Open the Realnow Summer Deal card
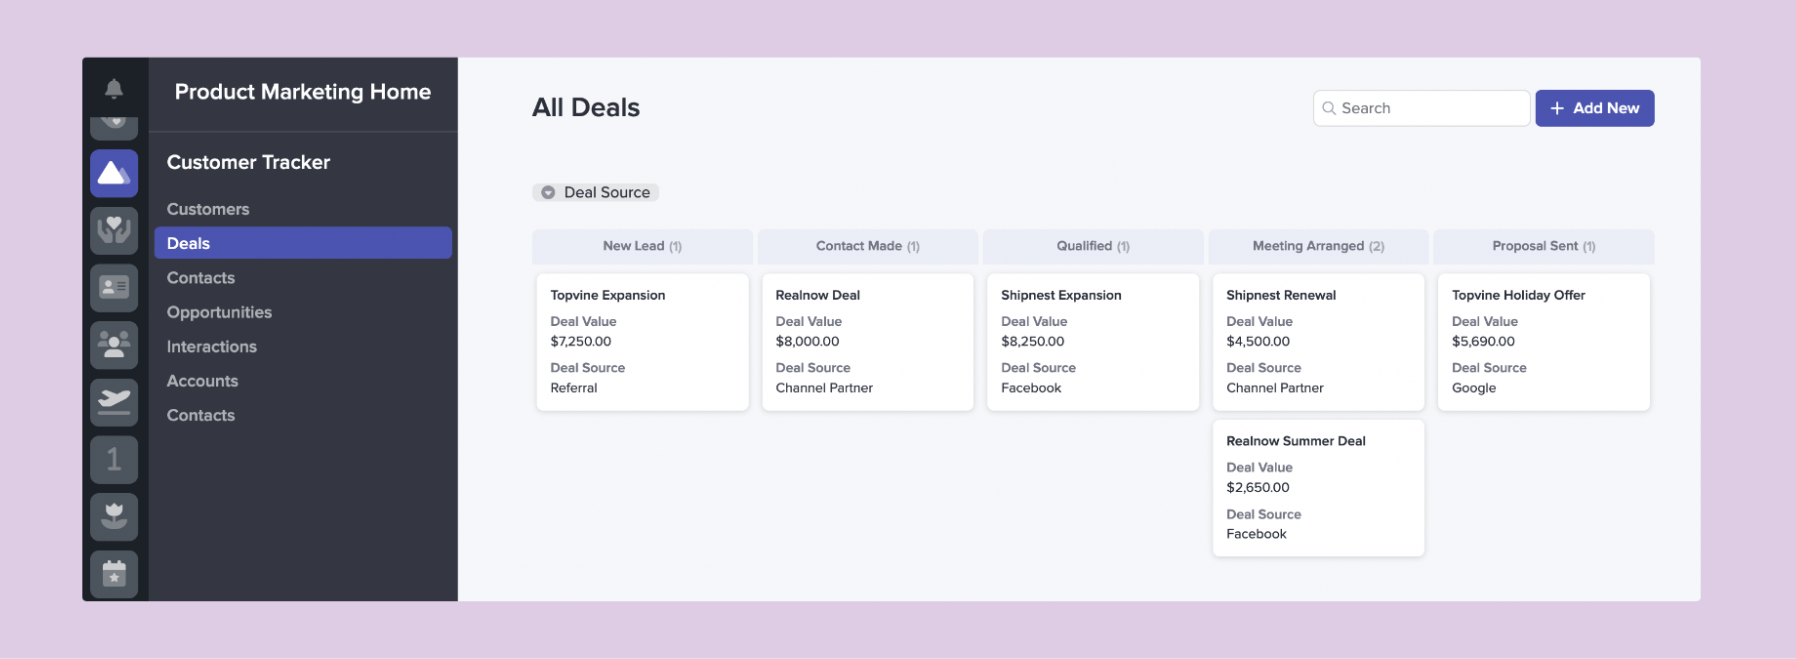Image resolution: width=1796 pixels, height=659 pixels. tap(1318, 487)
